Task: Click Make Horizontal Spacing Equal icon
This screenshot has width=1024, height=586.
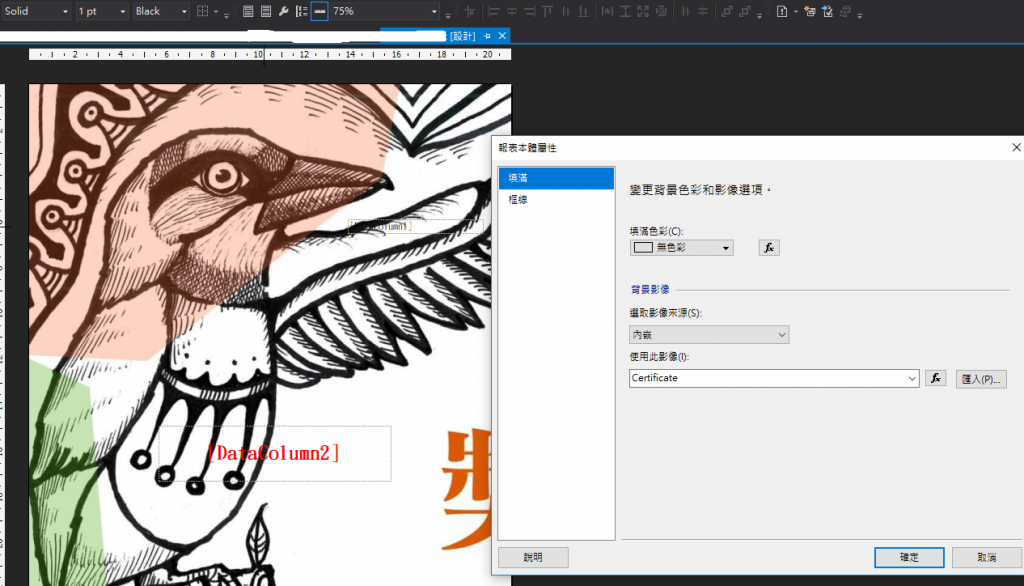Action: 685,11
